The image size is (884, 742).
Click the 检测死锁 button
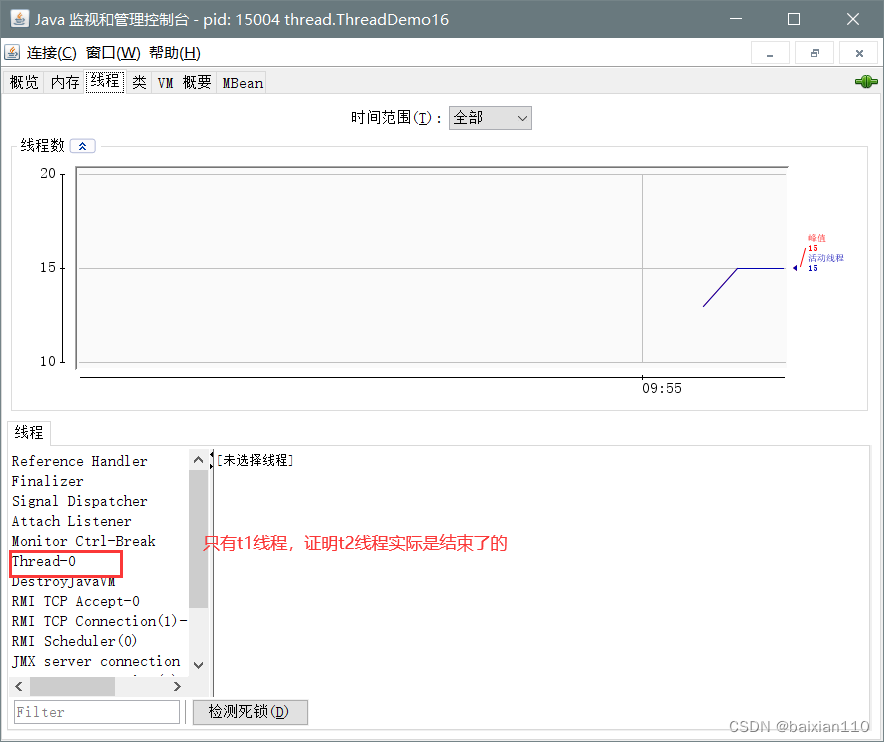tap(250, 712)
